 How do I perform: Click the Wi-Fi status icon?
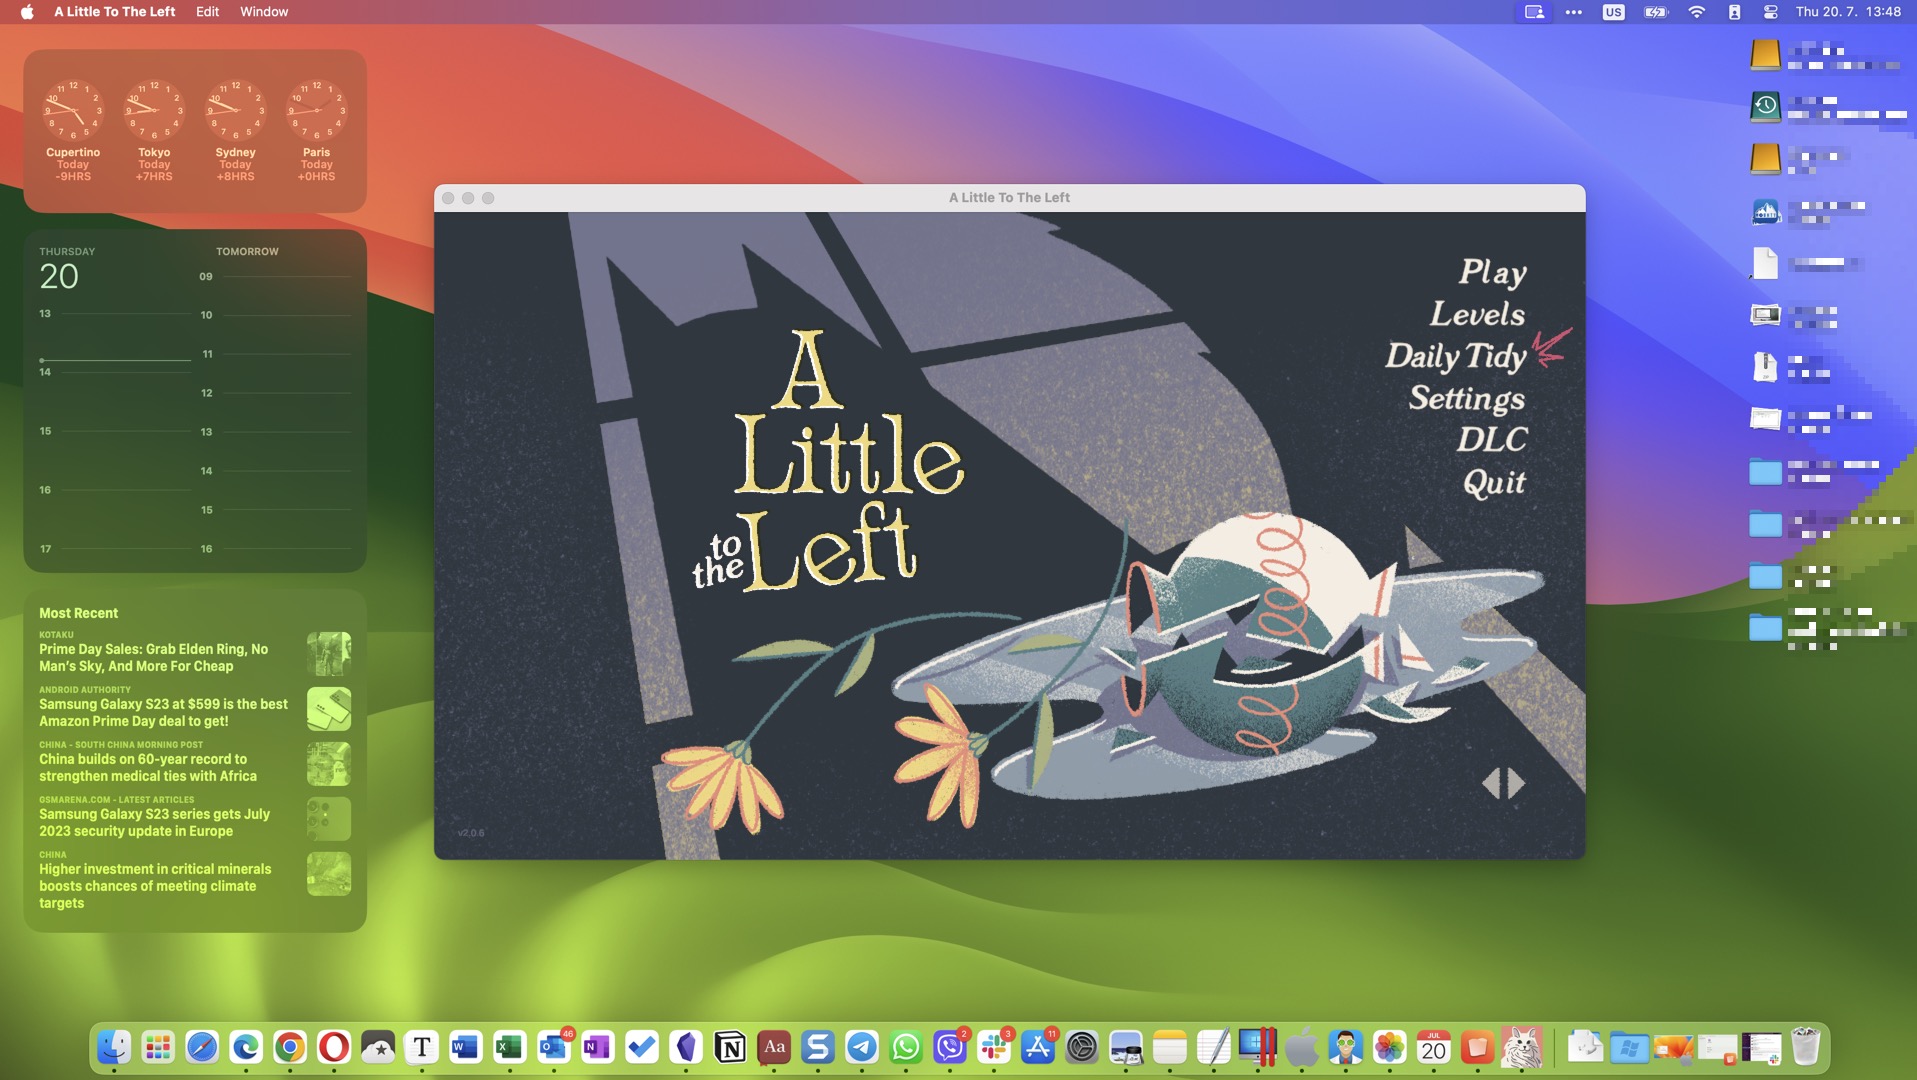pyautogui.click(x=1697, y=12)
